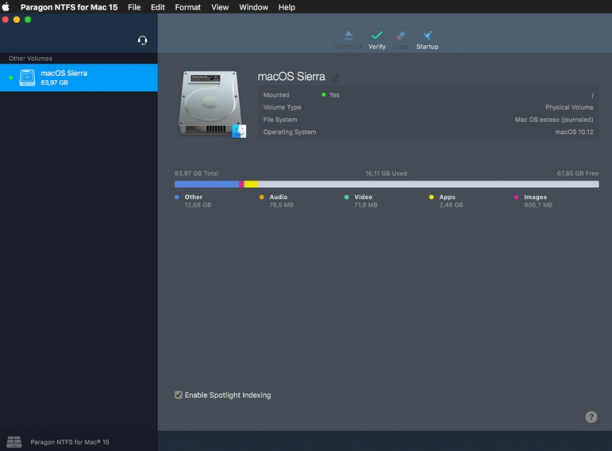Screen dimensions: 612x451
Task: Click blue Other segment of usage bar
Action: pos(206,184)
